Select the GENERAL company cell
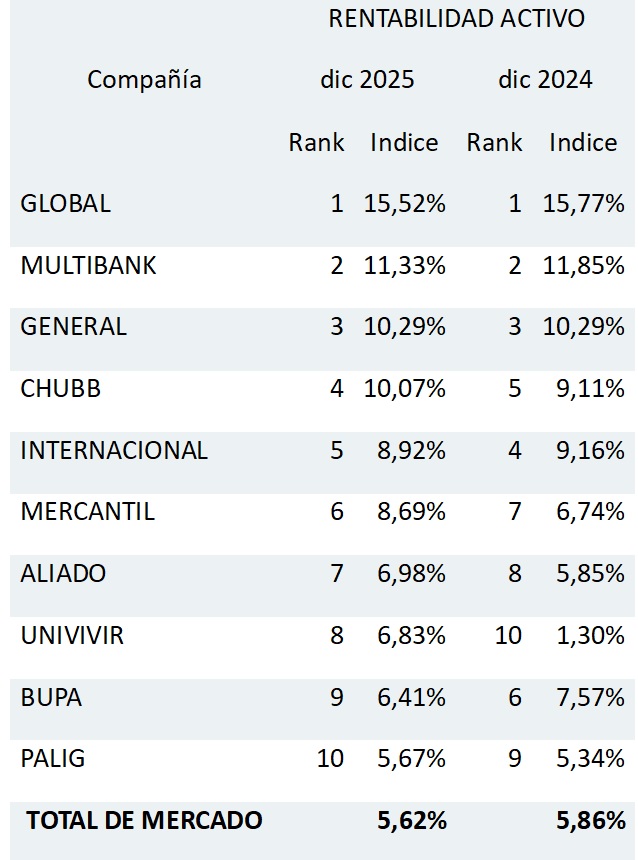The height and width of the screenshot is (860, 638). click(73, 327)
